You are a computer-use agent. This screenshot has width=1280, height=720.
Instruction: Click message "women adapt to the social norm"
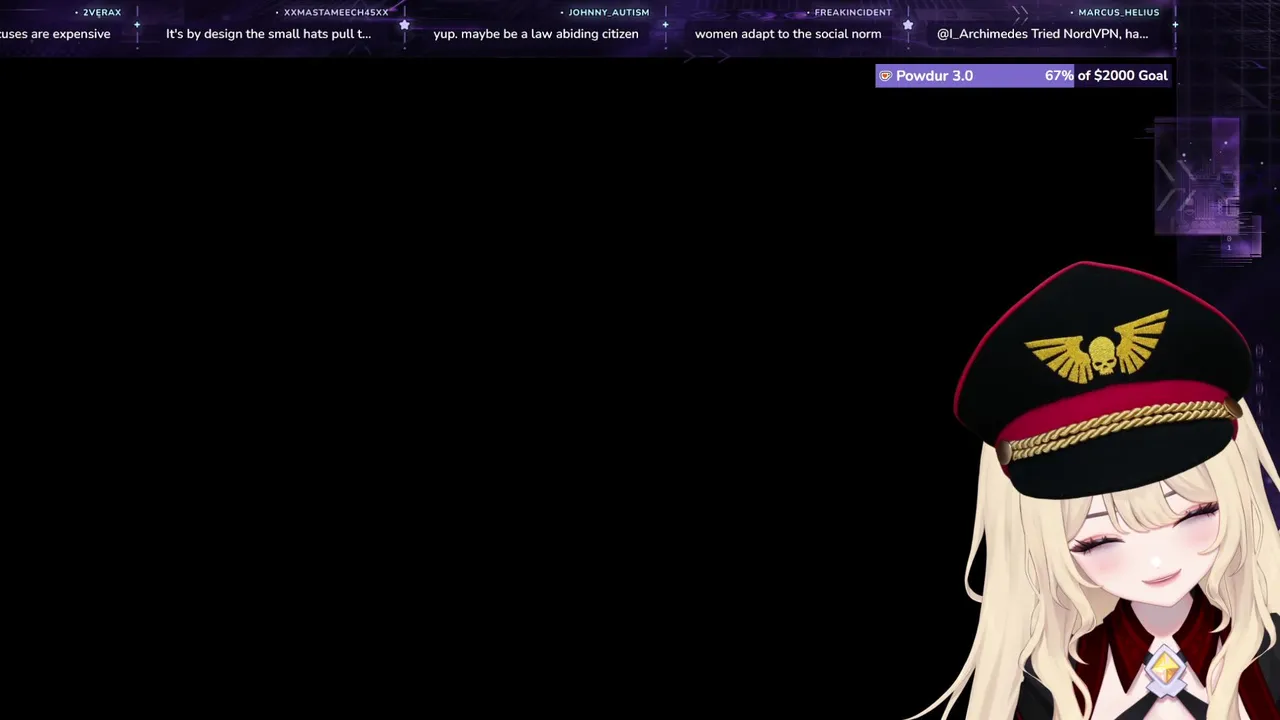click(788, 34)
